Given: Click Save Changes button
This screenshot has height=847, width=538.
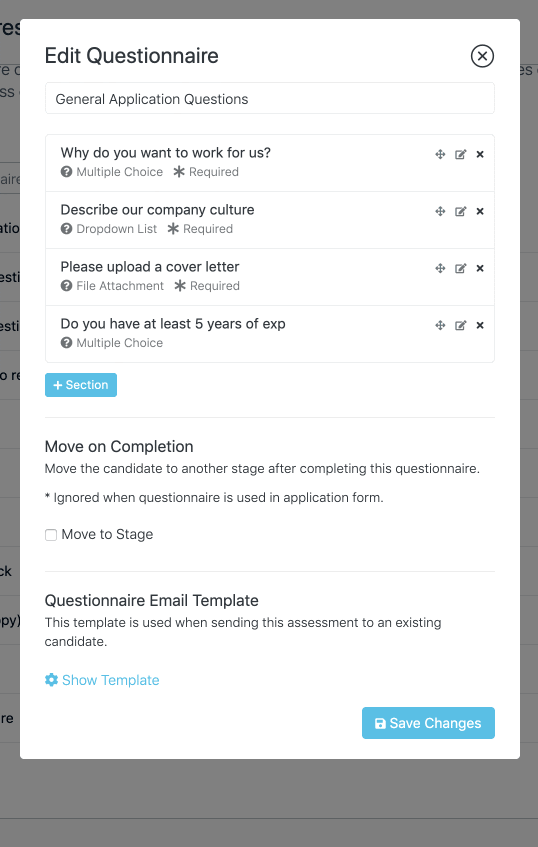Looking at the screenshot, I should point(428,723).
